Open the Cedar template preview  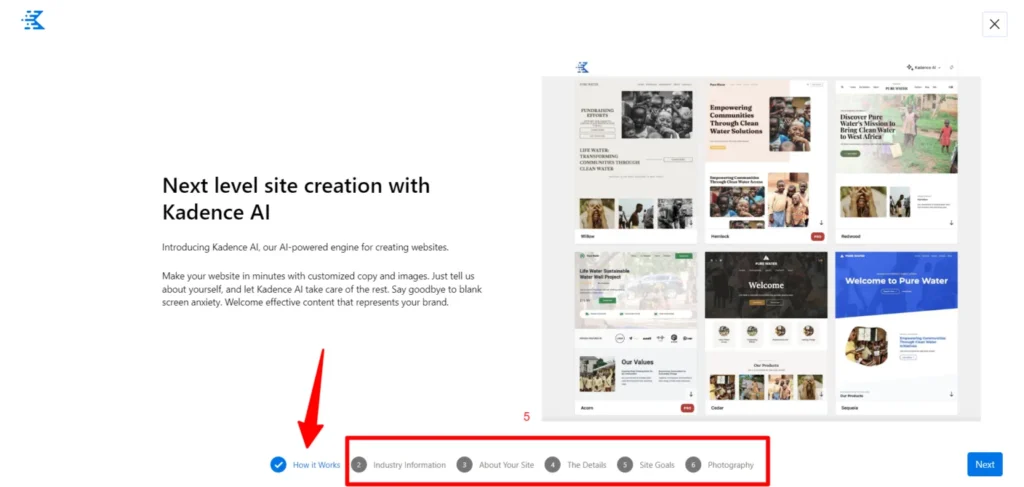coord(766,333)
